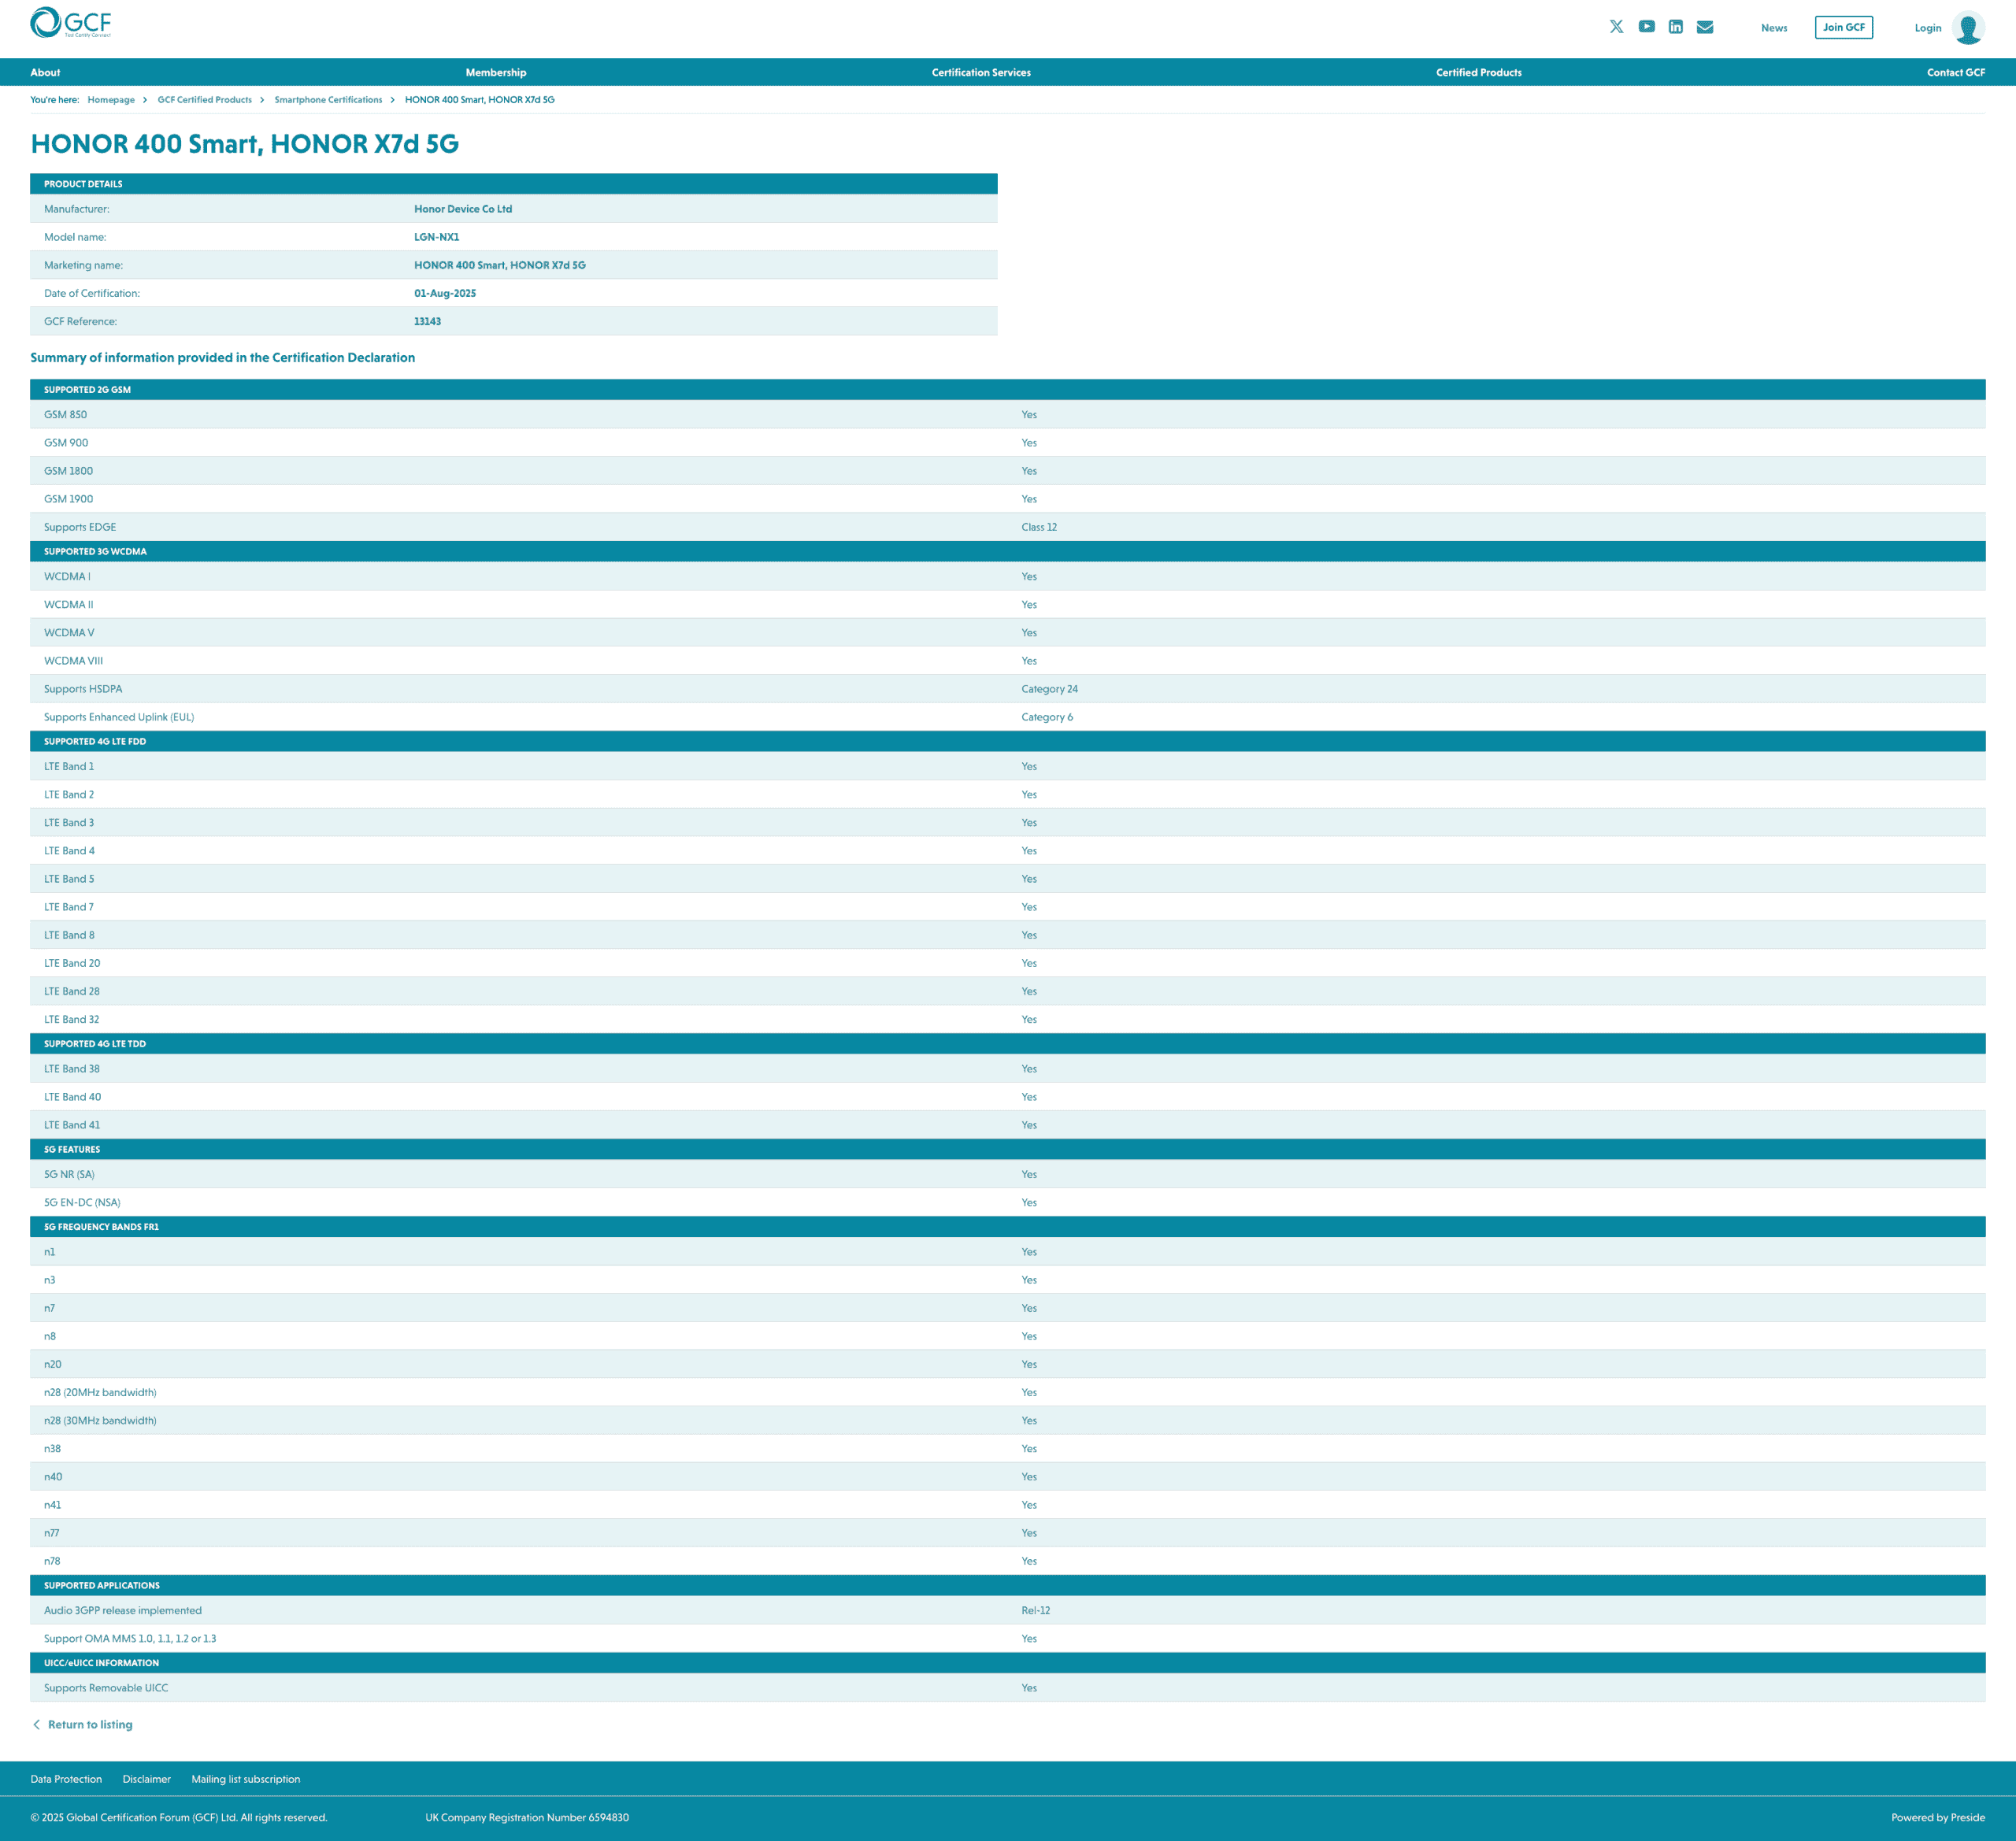The width and height of the screenshot is (2016, 1841).
Task: Click the GCF logo
Action: [x=70, y=23]
